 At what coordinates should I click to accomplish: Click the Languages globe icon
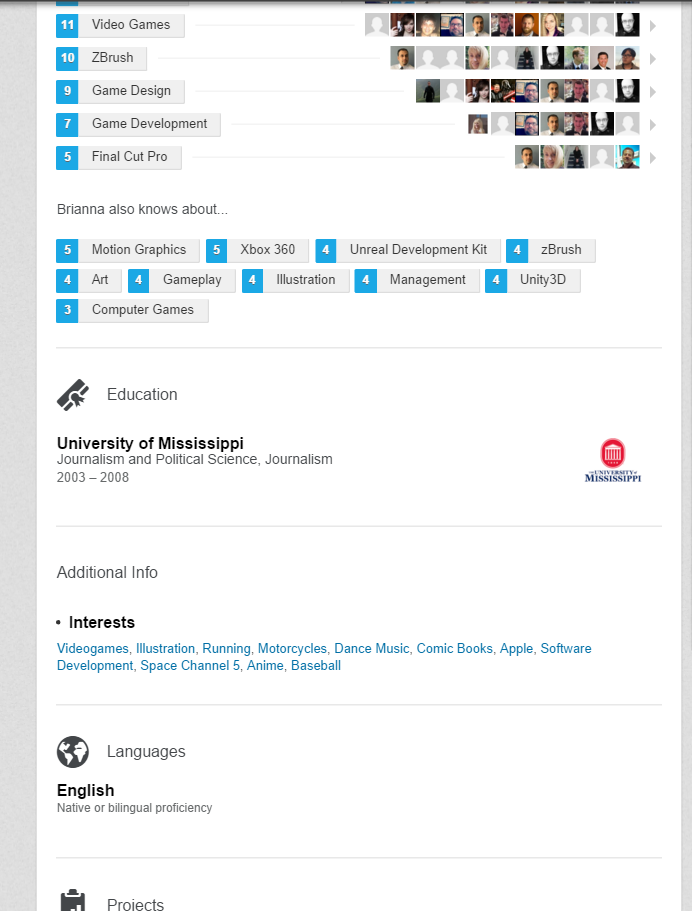coord(73,752)
